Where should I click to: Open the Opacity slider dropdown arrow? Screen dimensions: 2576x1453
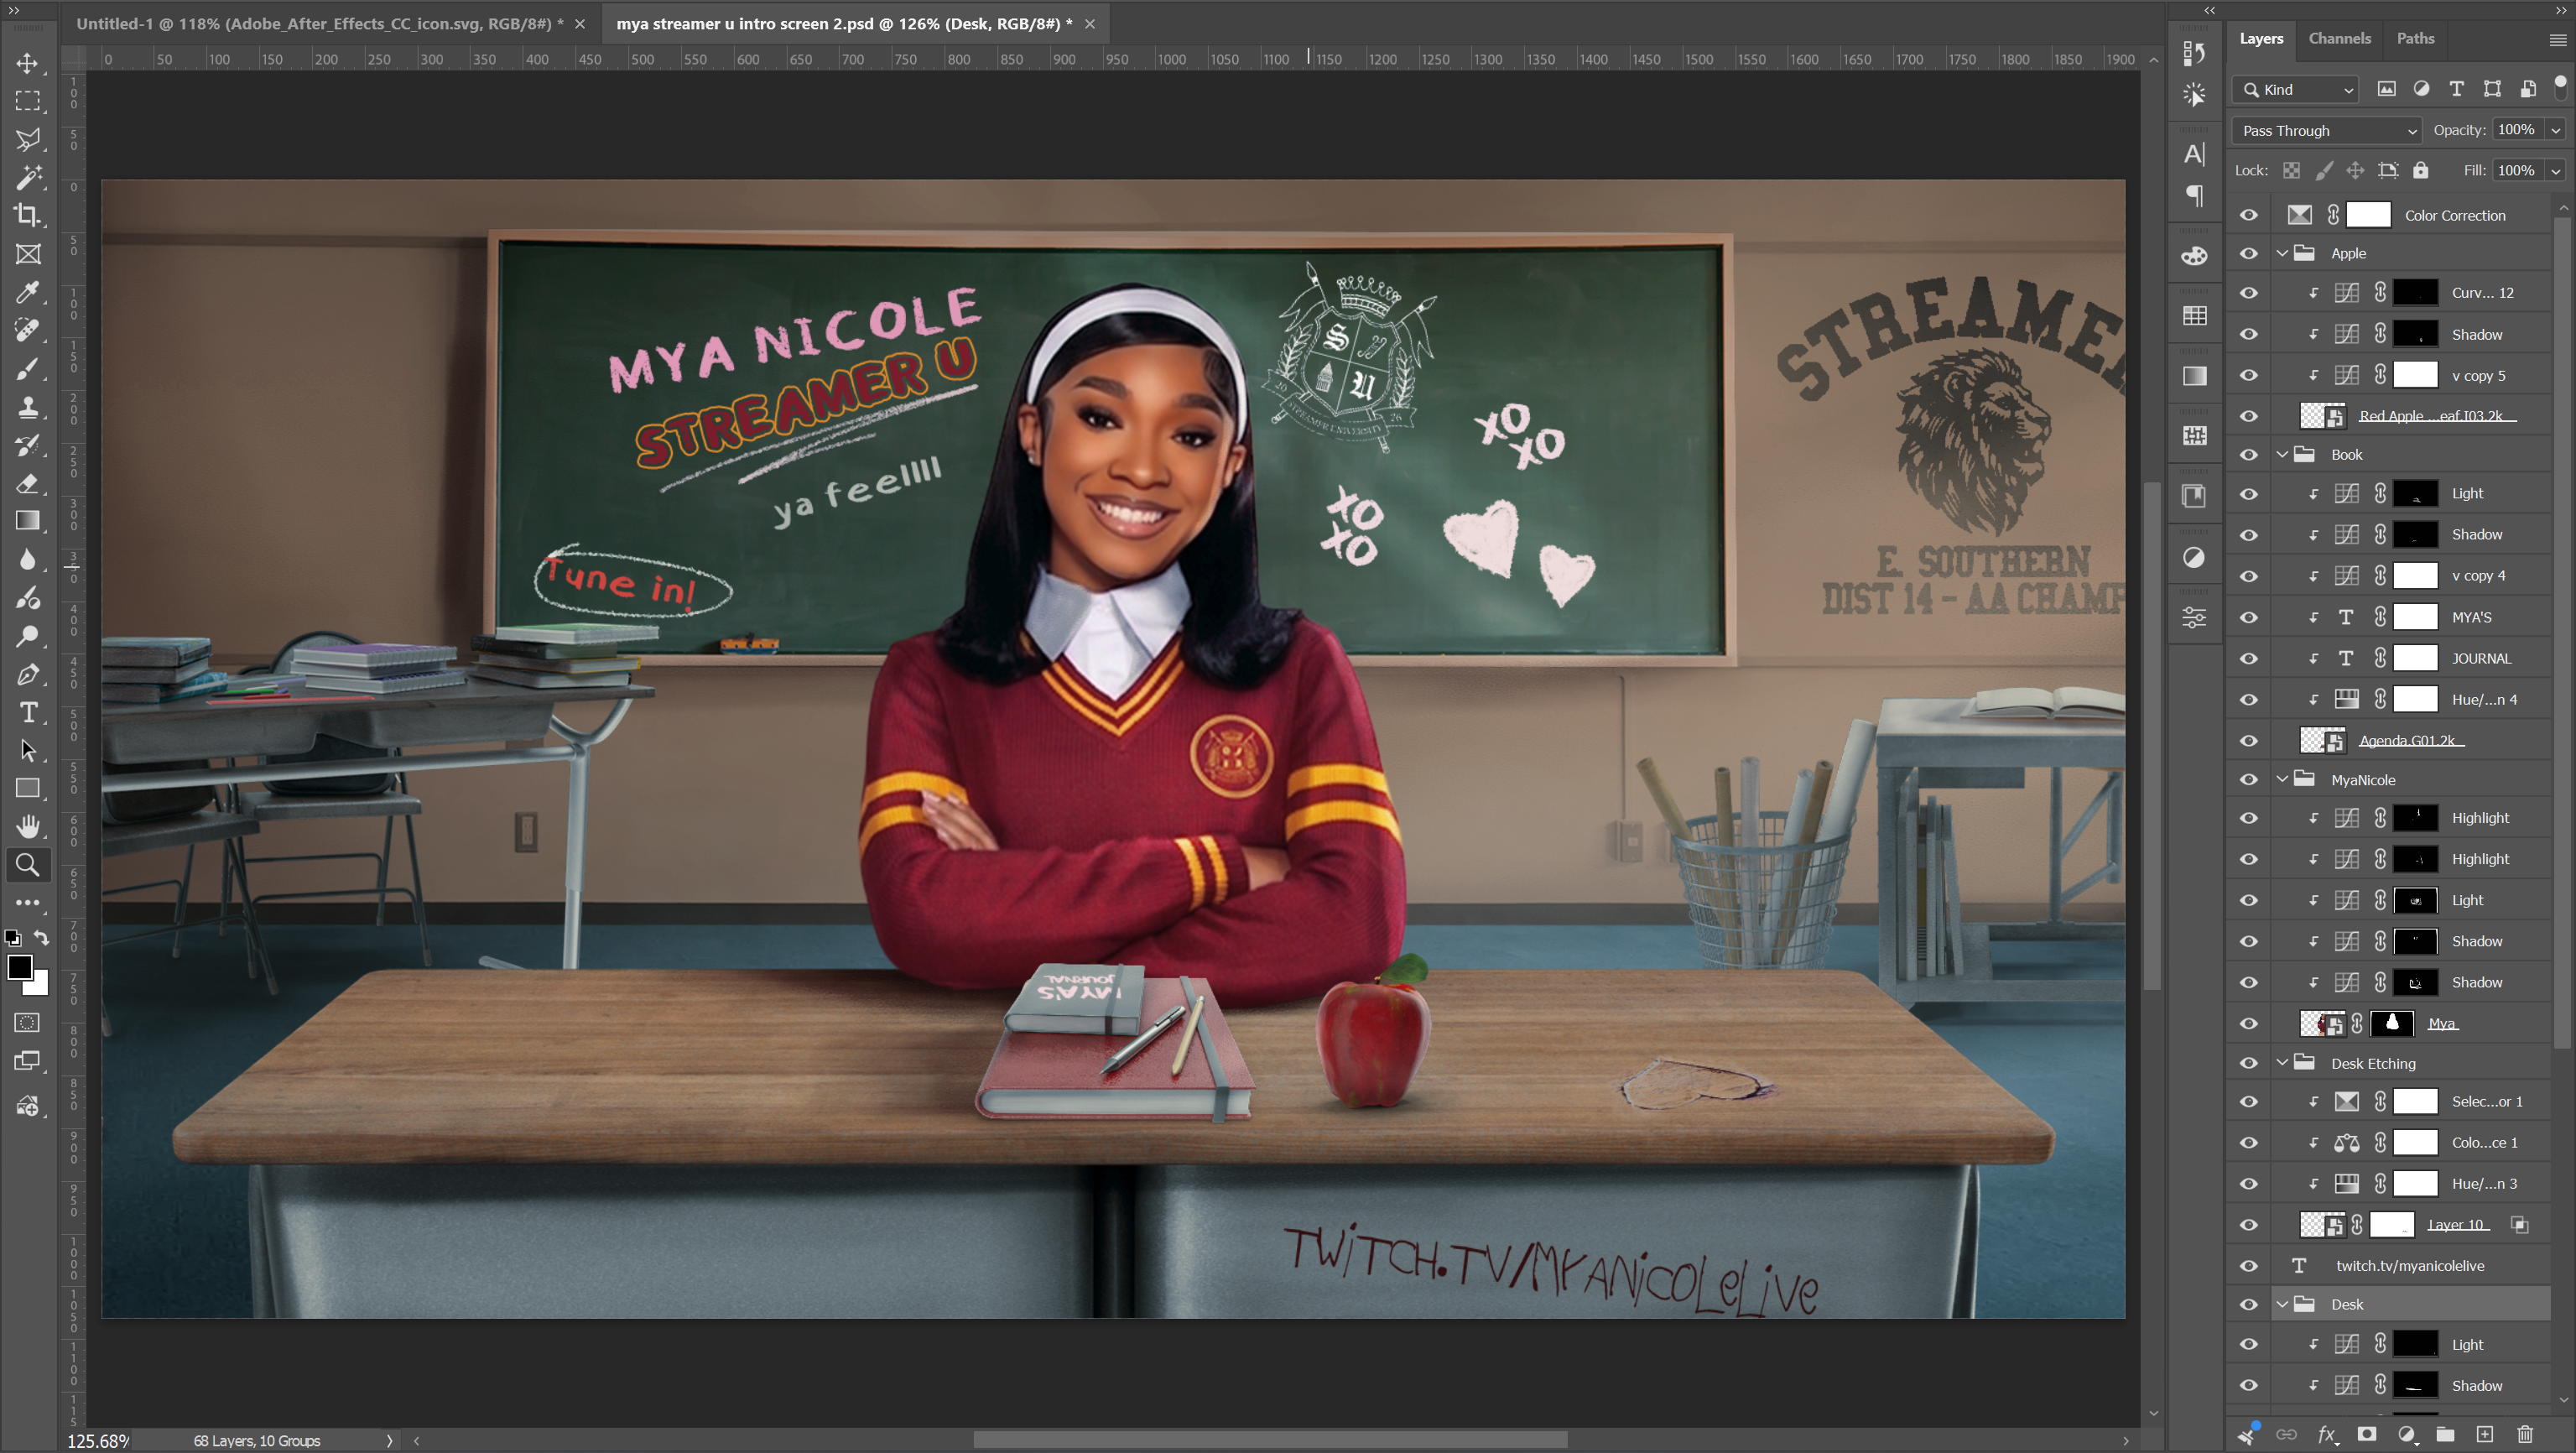coord(2556,131)
